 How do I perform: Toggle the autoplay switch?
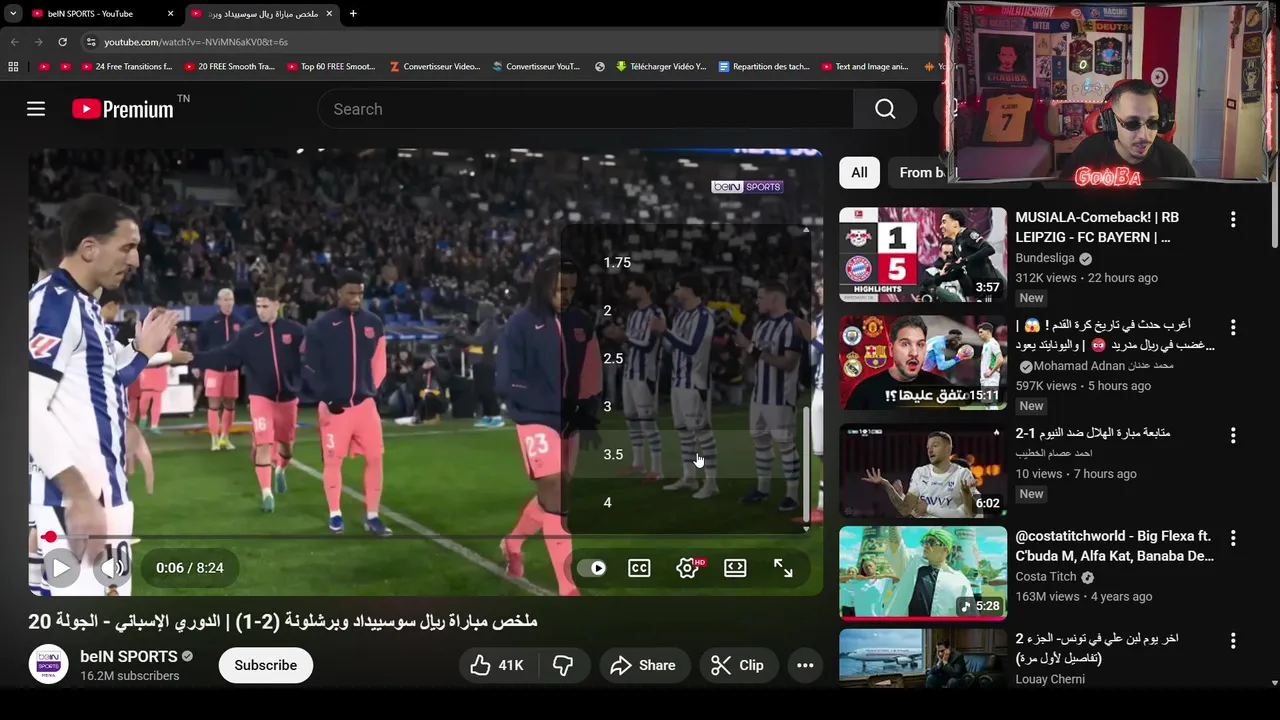[592, 568]
